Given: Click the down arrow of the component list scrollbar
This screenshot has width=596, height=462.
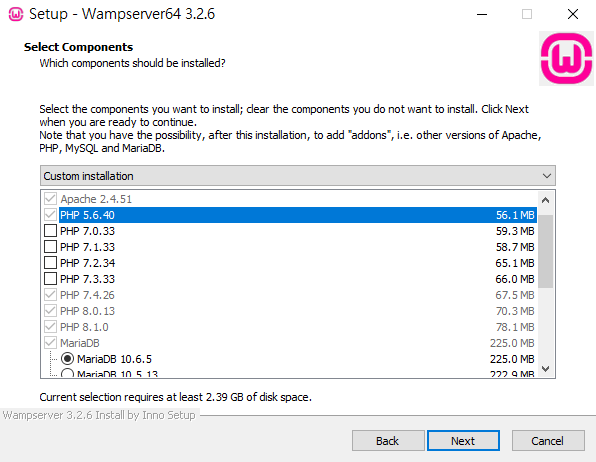Looking at the screenshot, I should 545,368.
